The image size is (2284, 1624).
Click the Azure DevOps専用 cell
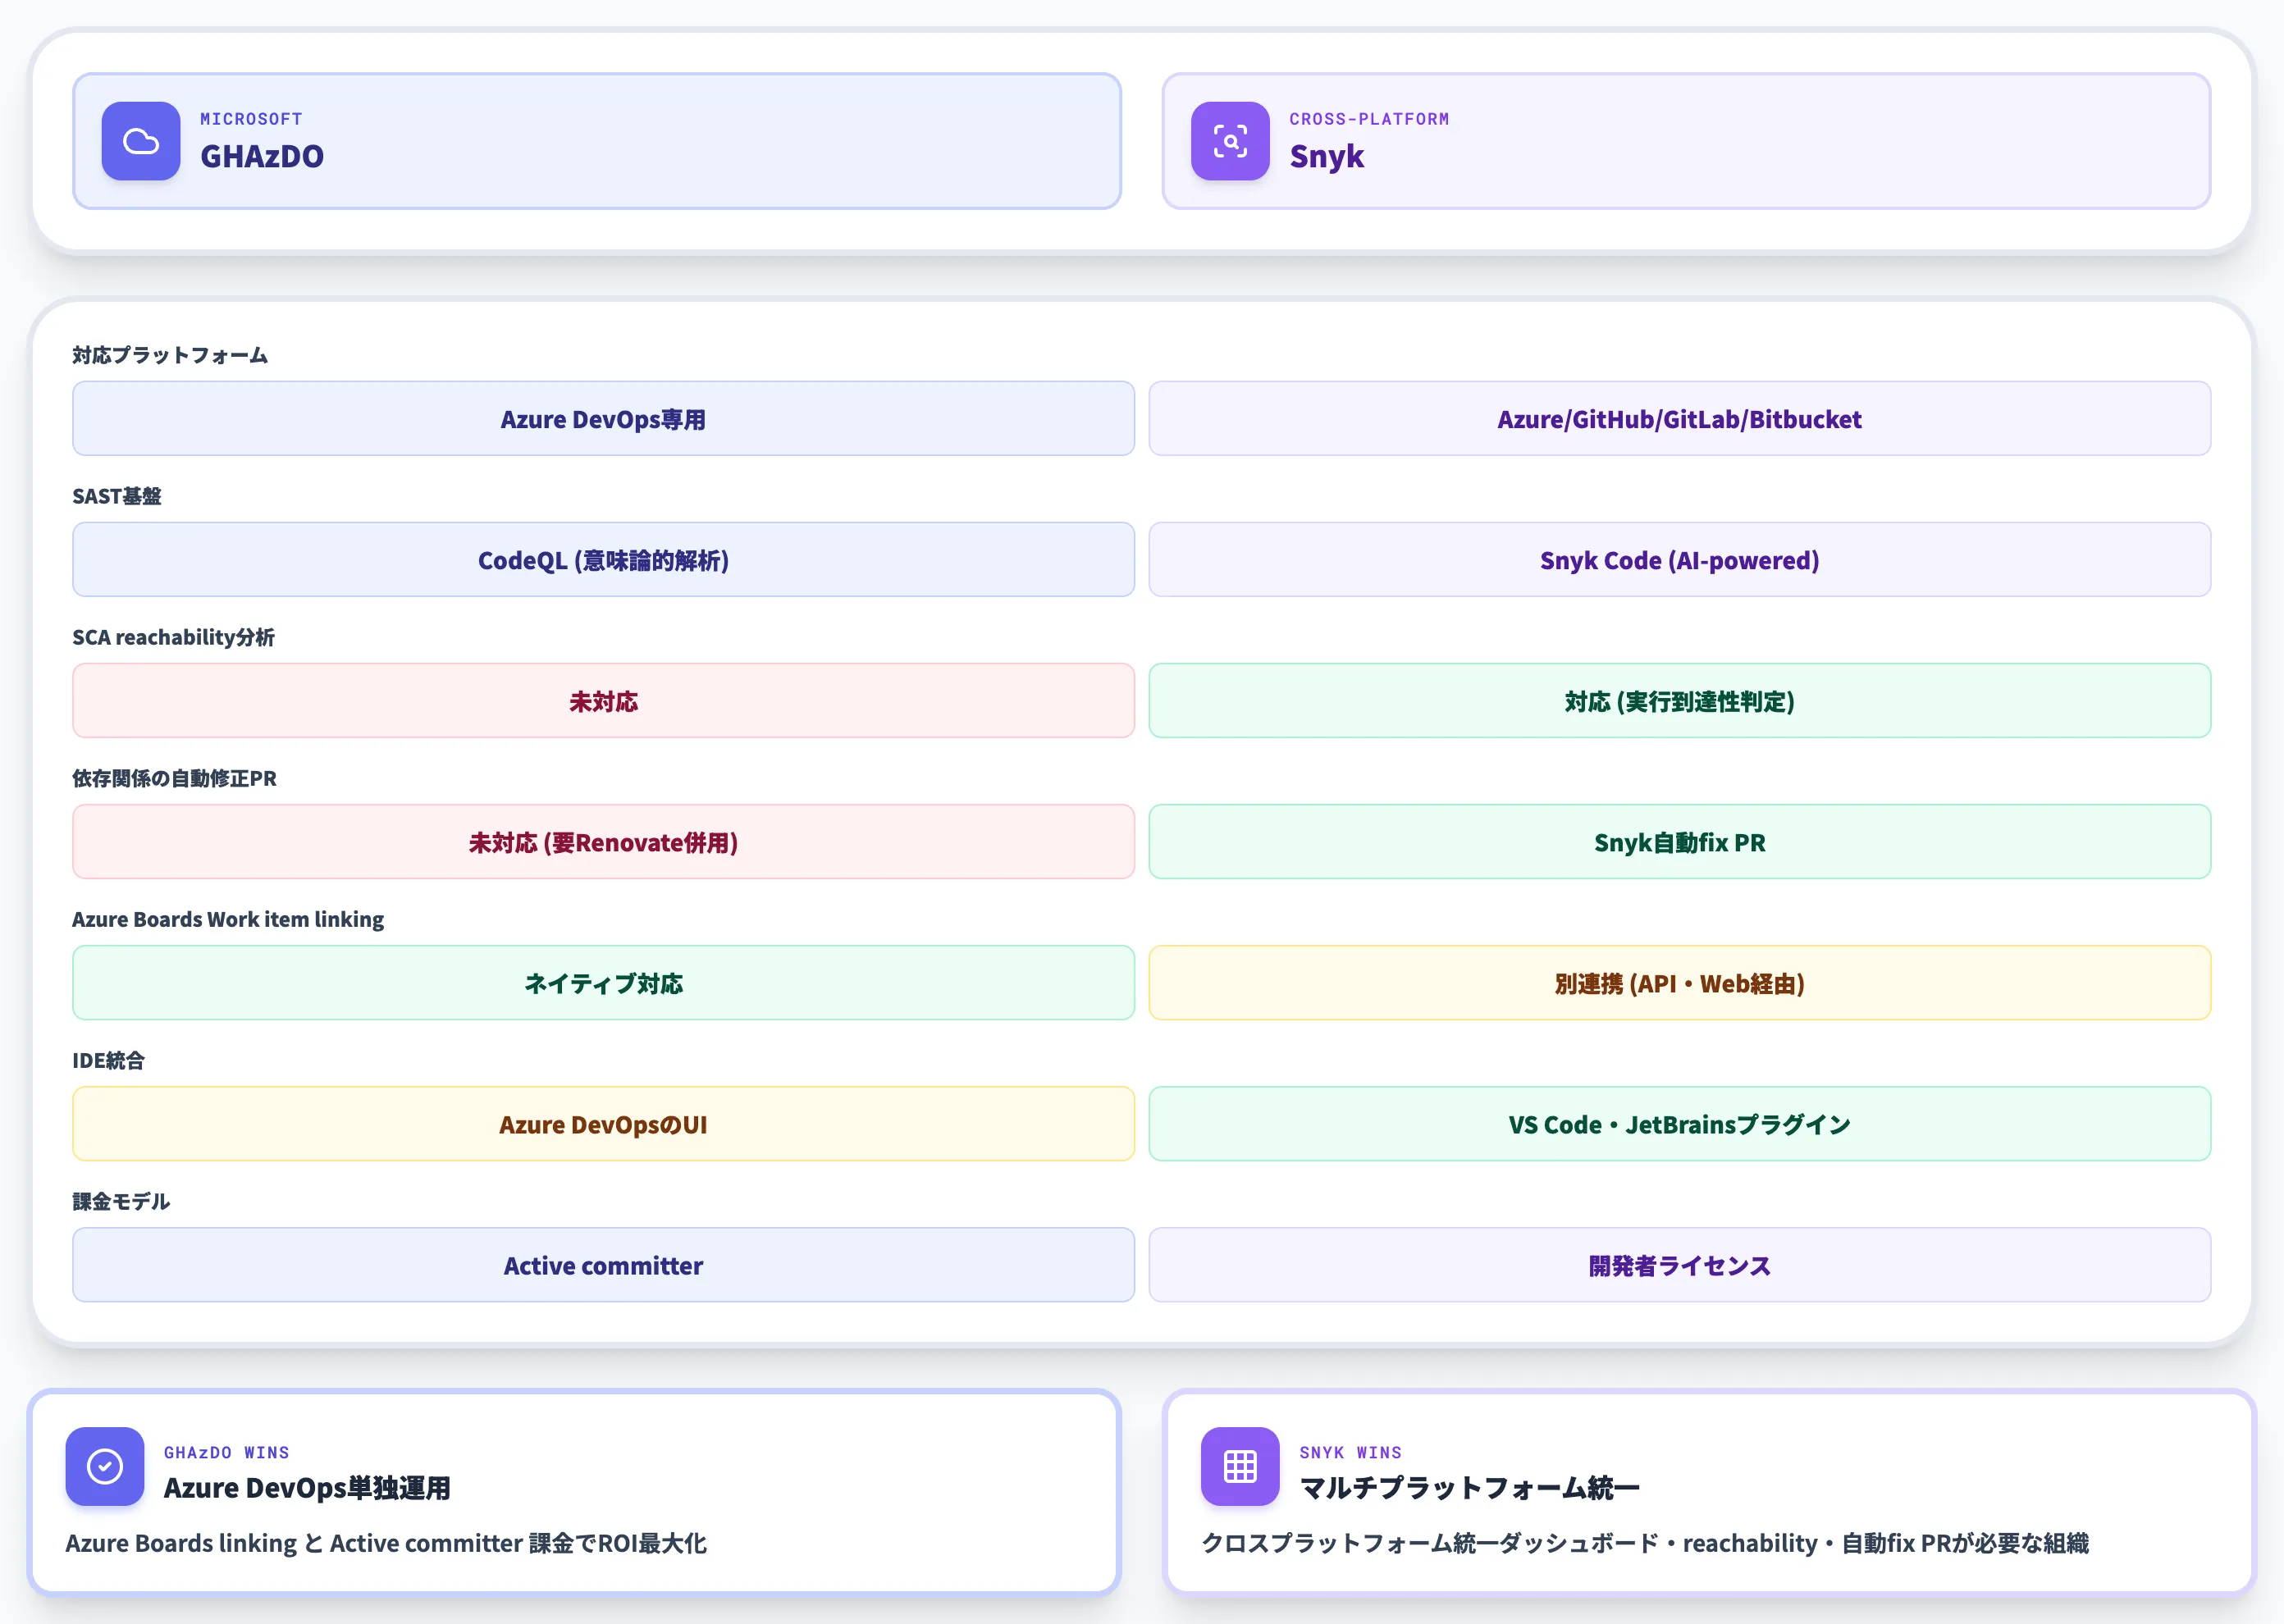[603, 419]
